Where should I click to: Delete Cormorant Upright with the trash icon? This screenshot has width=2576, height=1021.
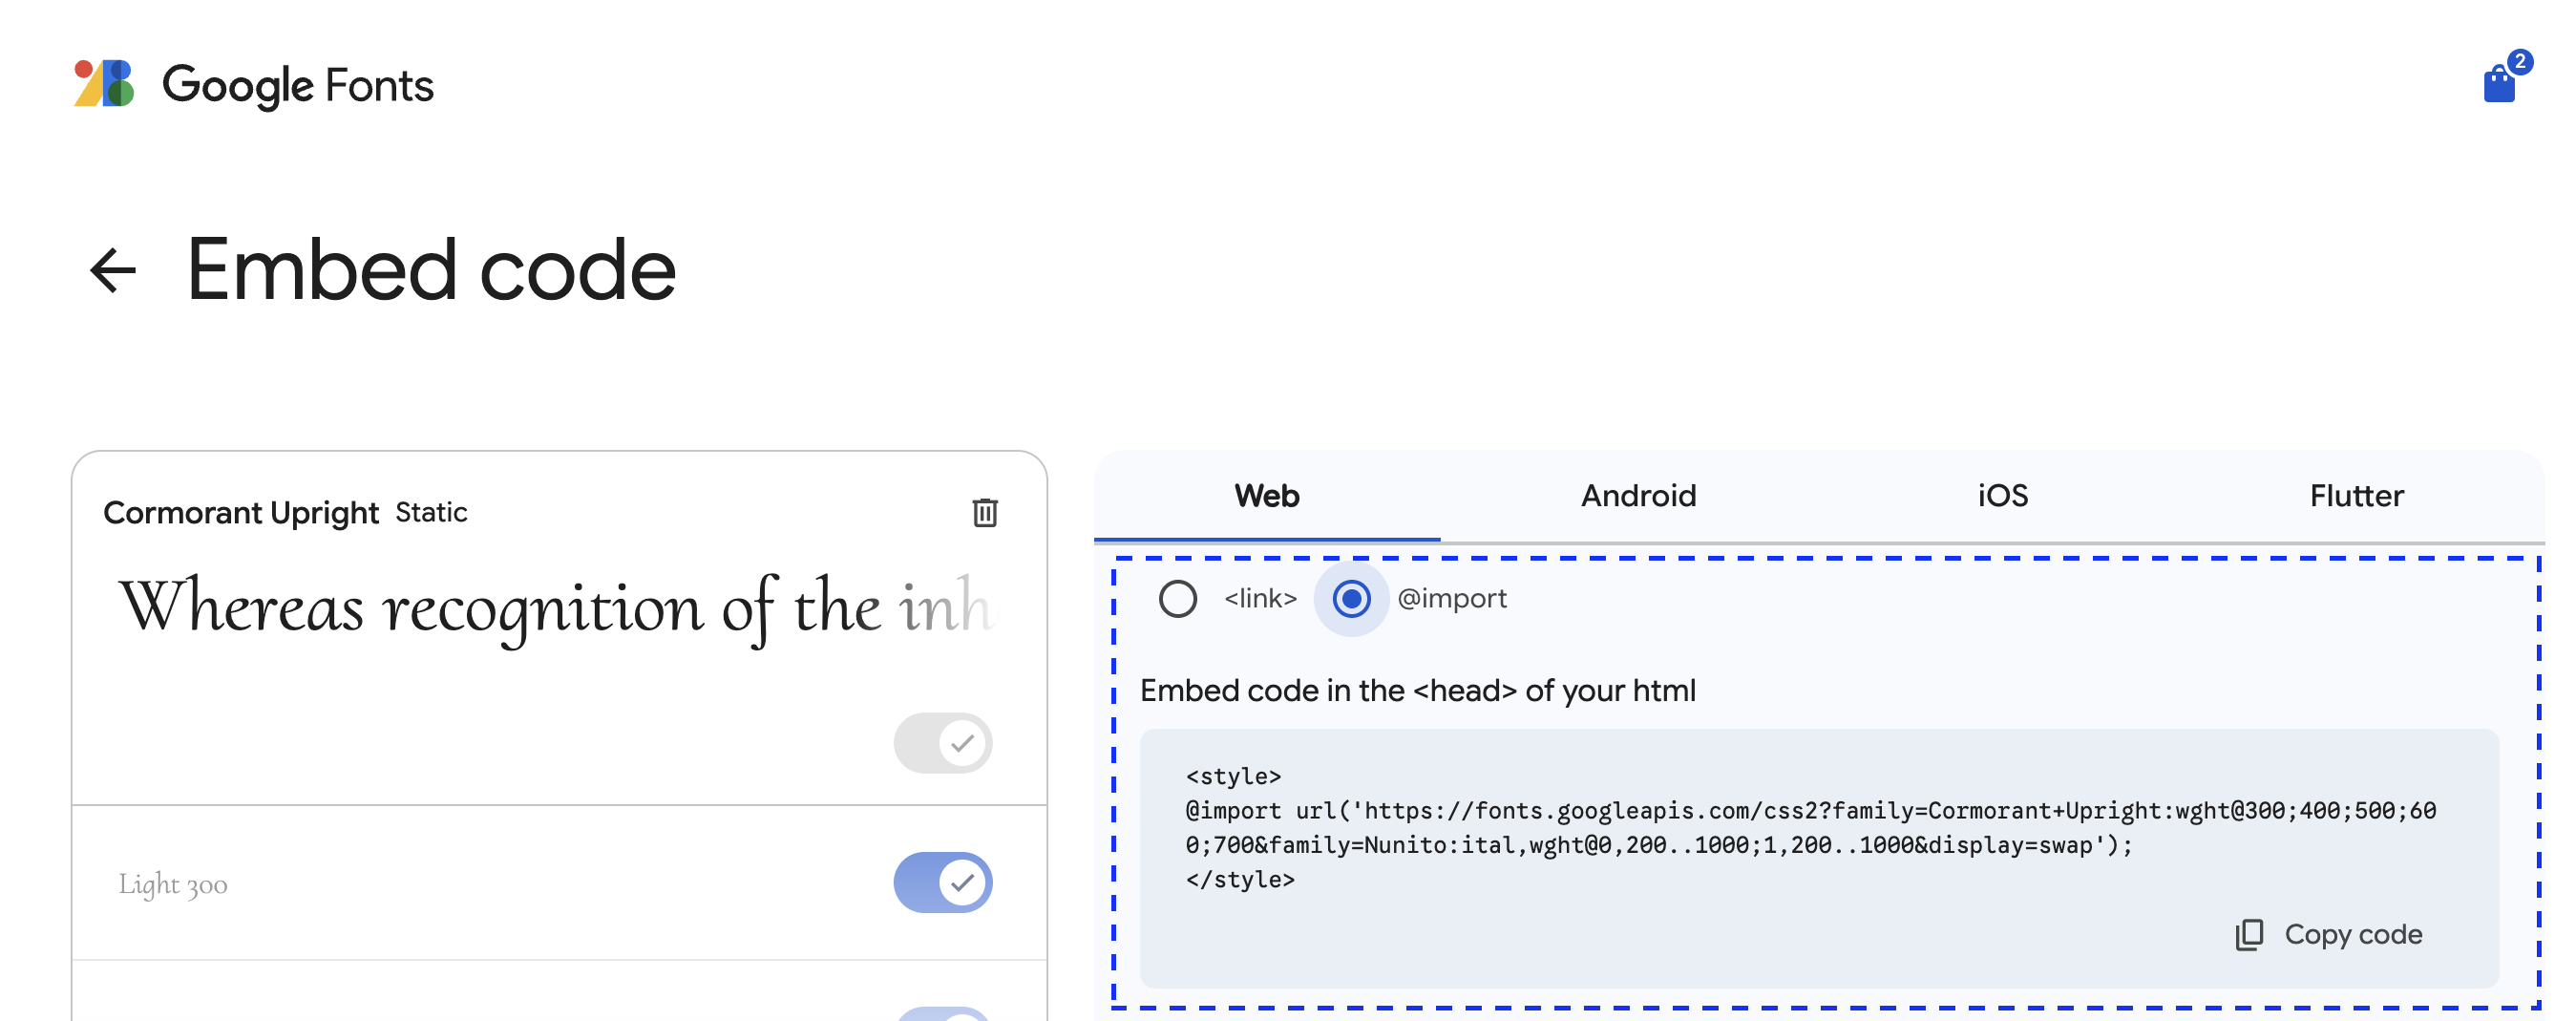(x=985, y=512)
